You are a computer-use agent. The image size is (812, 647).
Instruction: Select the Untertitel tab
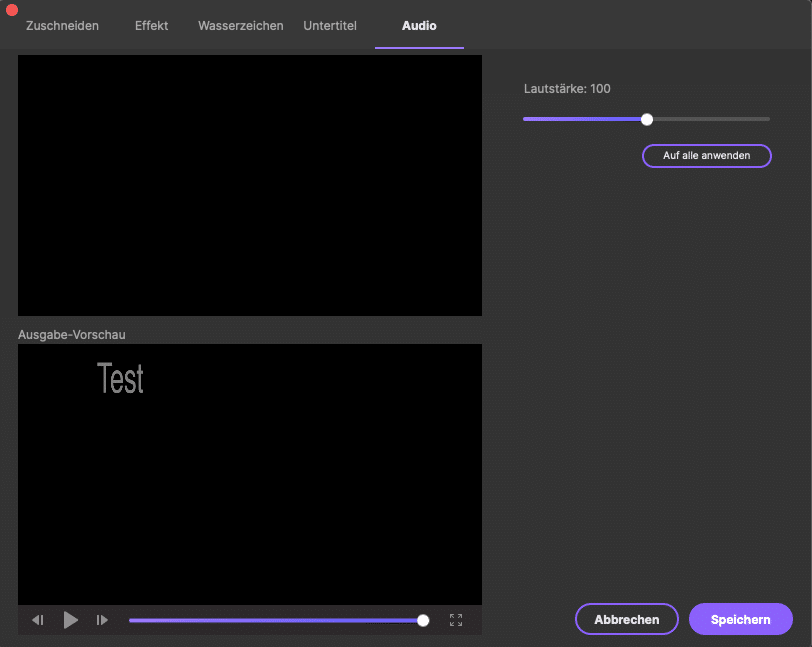click(x=330, y=26)
